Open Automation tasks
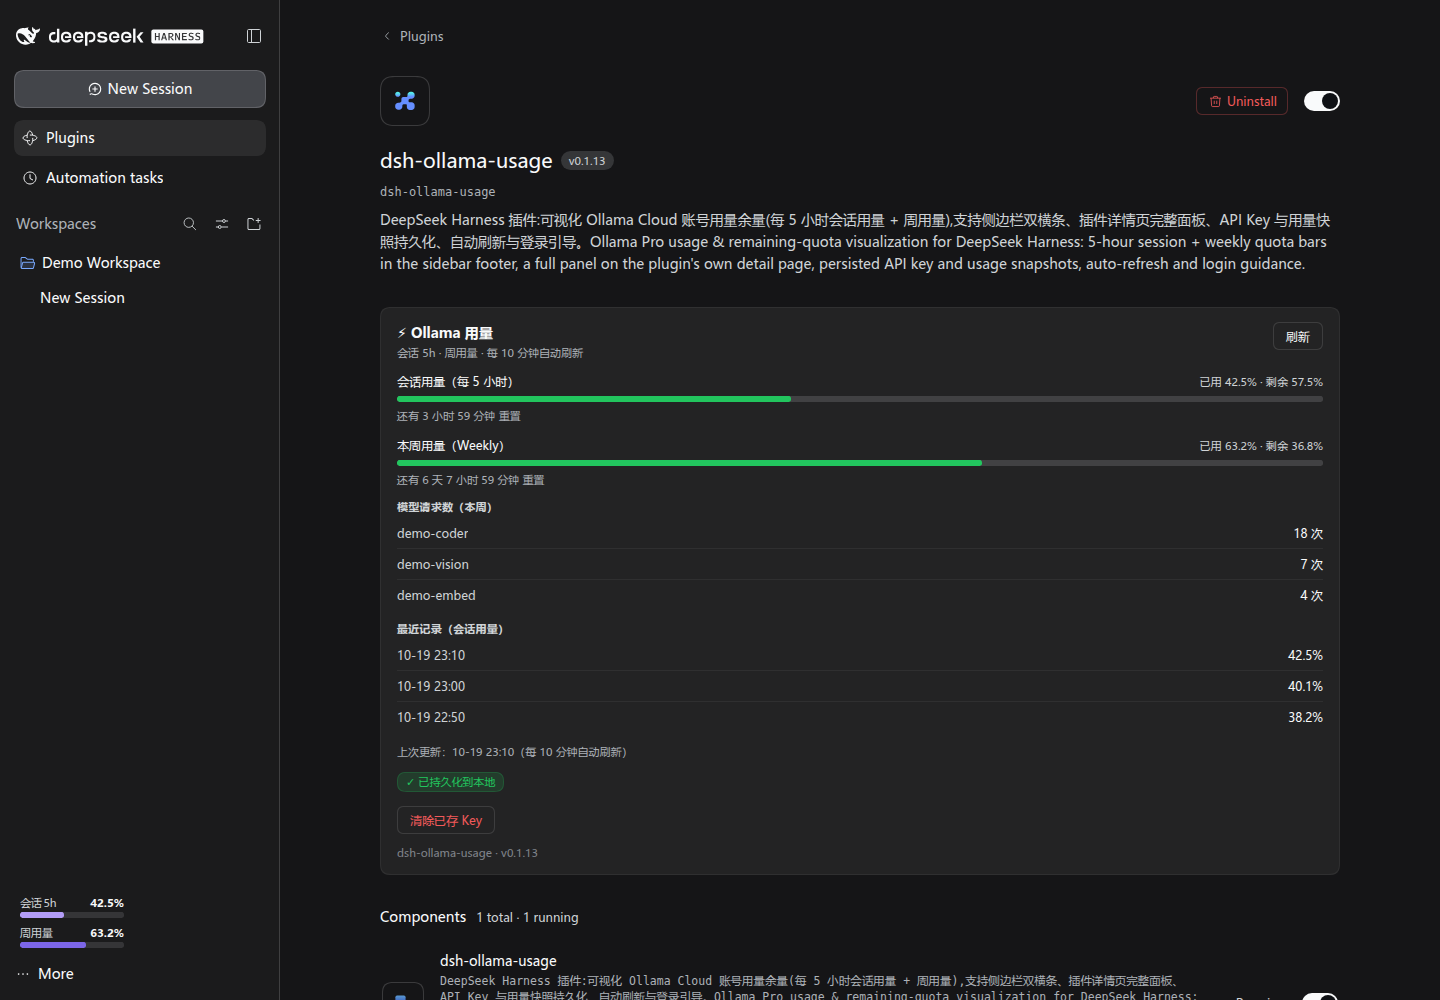The width and height of the screenshot is (1440, 1000). coord(140,178)
